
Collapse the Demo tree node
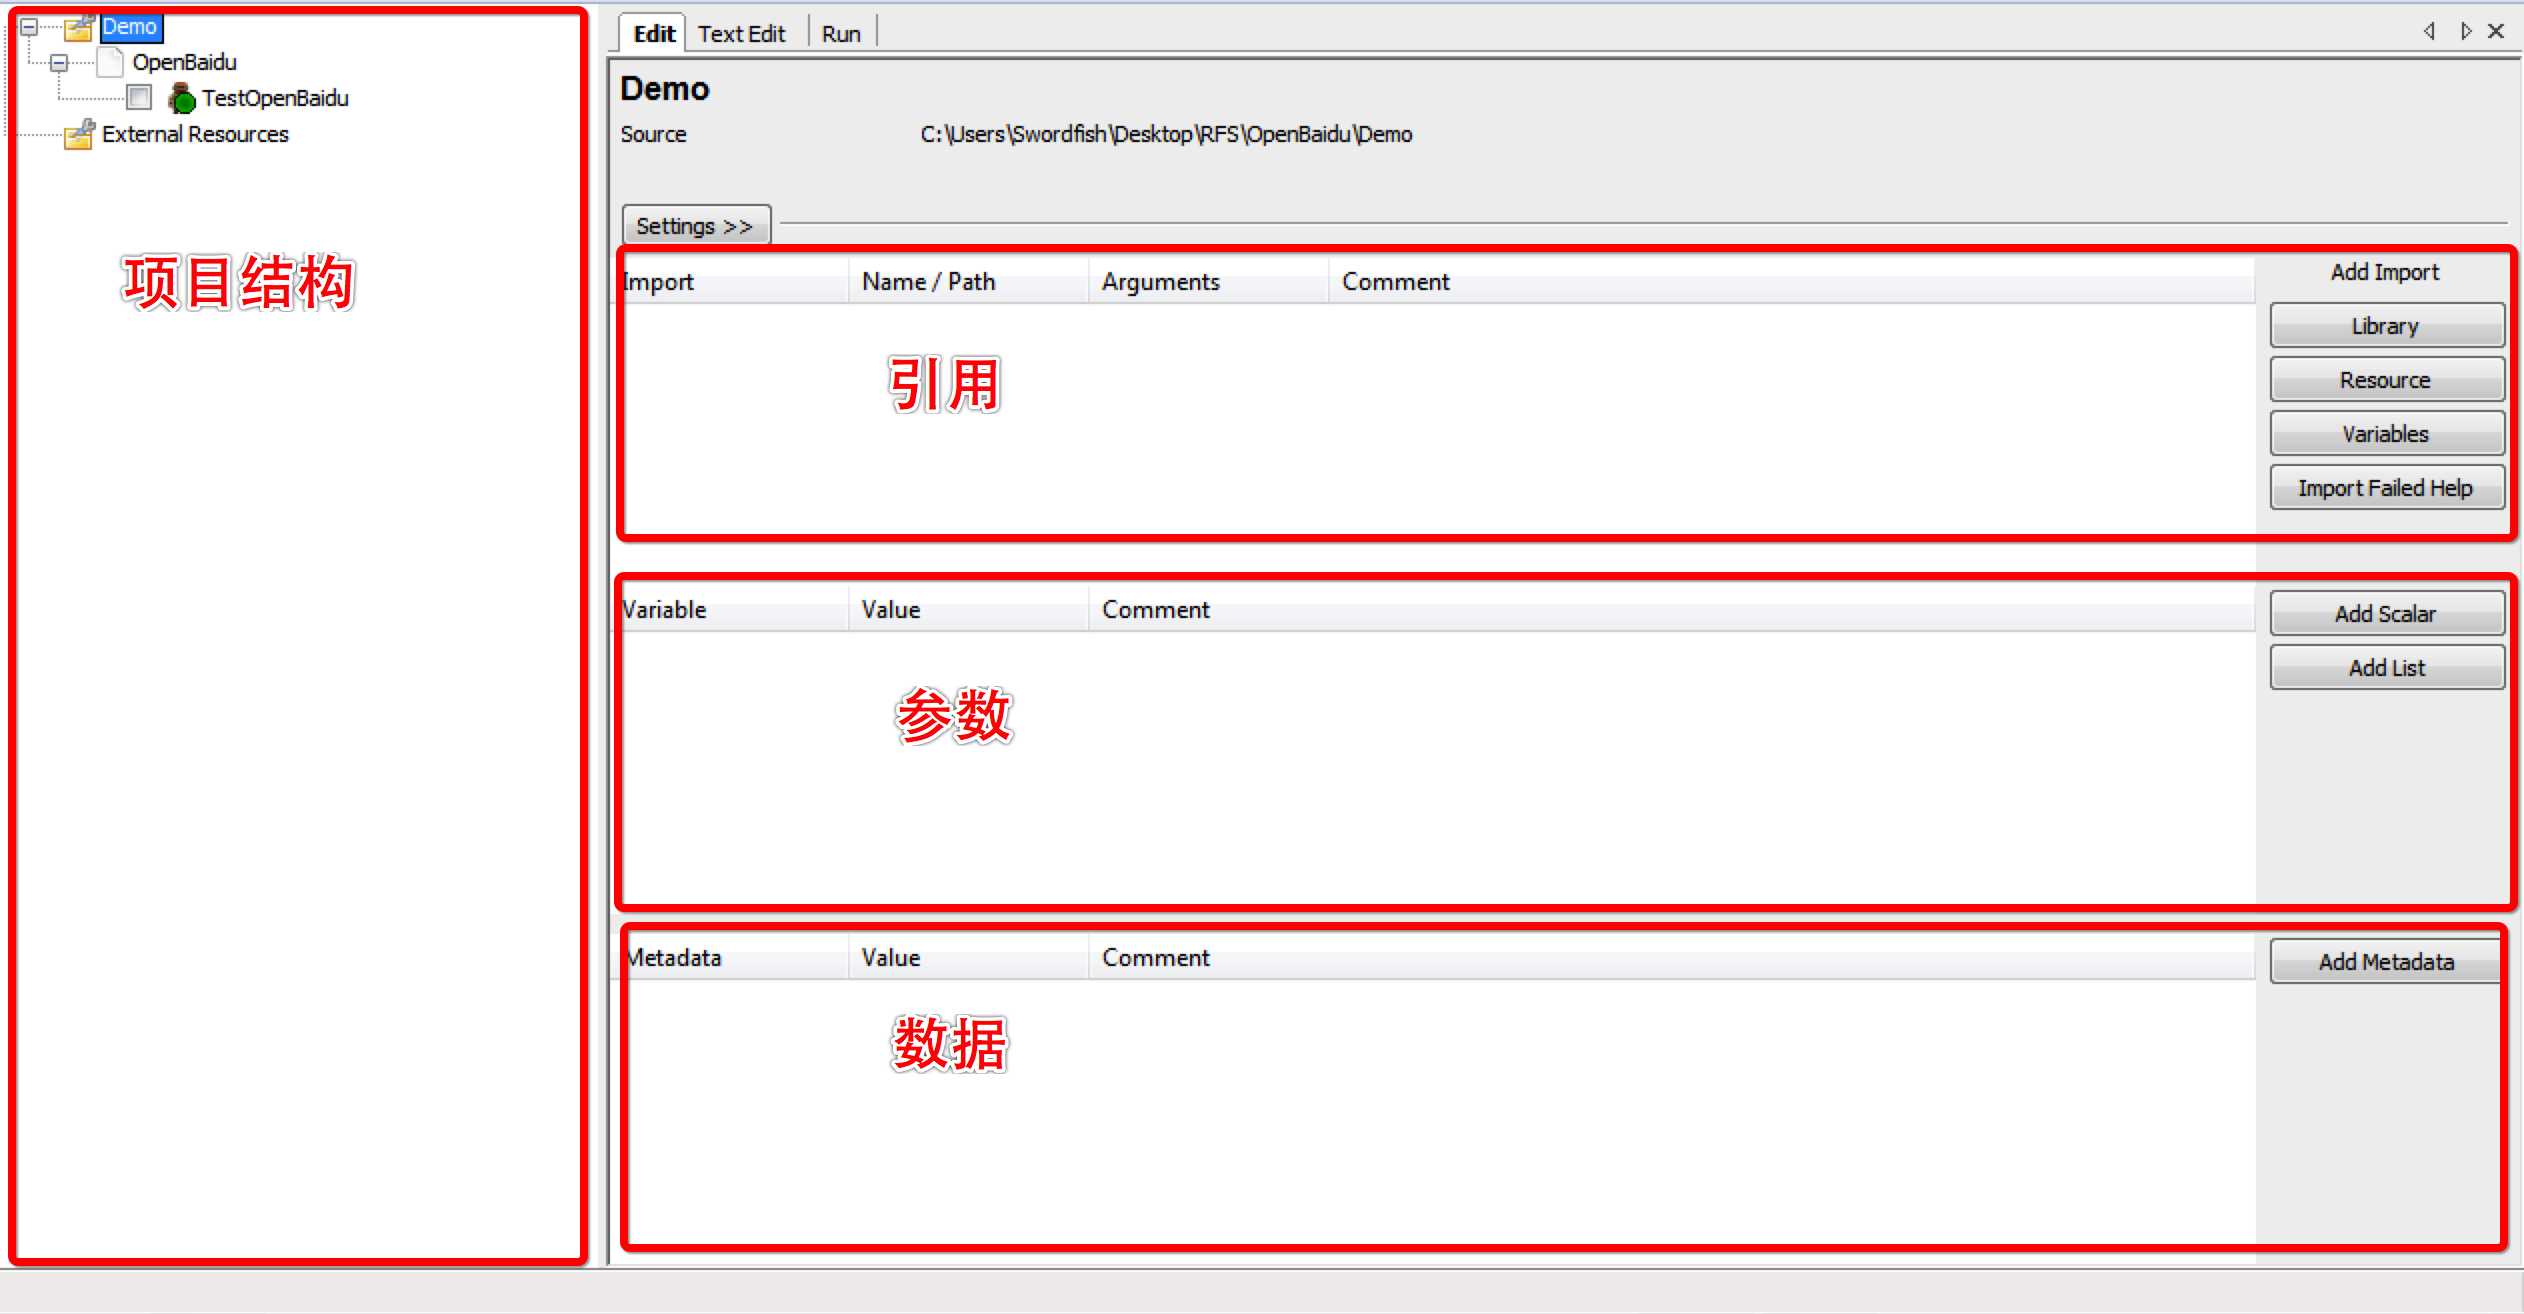pyautogui.click(x=29, y=27)
